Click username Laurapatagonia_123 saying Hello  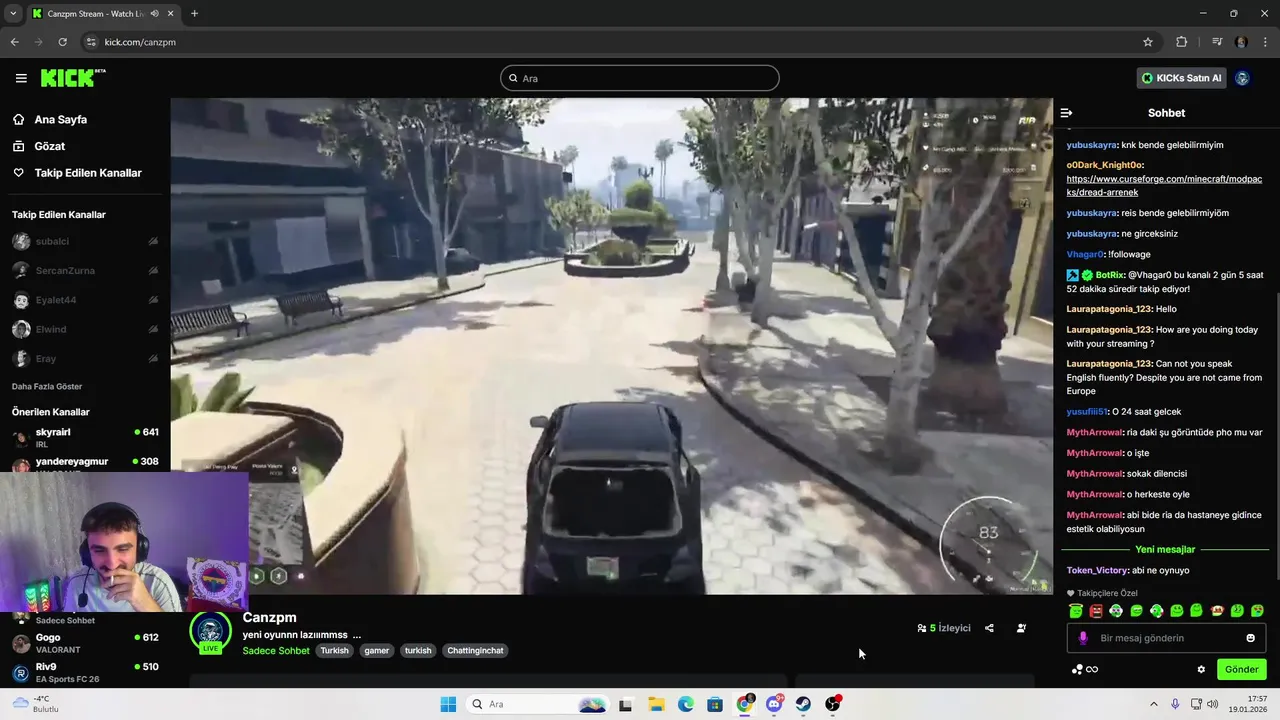click(x=1109, y=309)
